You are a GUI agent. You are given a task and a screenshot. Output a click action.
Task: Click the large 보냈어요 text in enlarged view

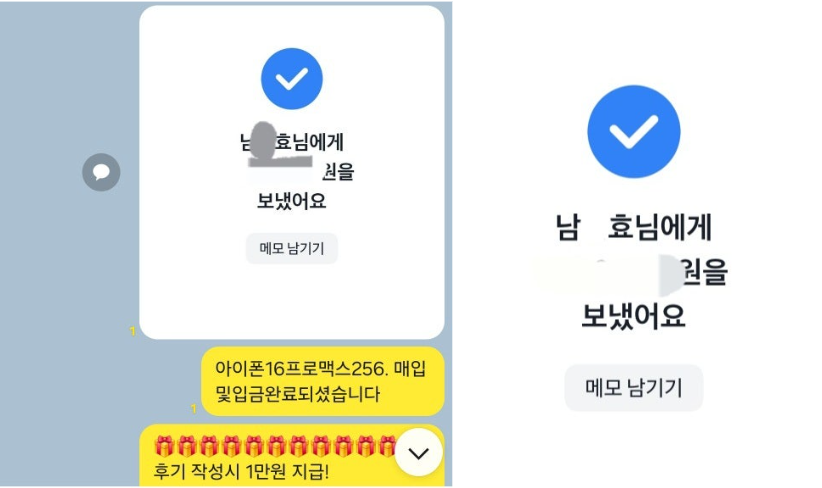(x=633, y=316)
